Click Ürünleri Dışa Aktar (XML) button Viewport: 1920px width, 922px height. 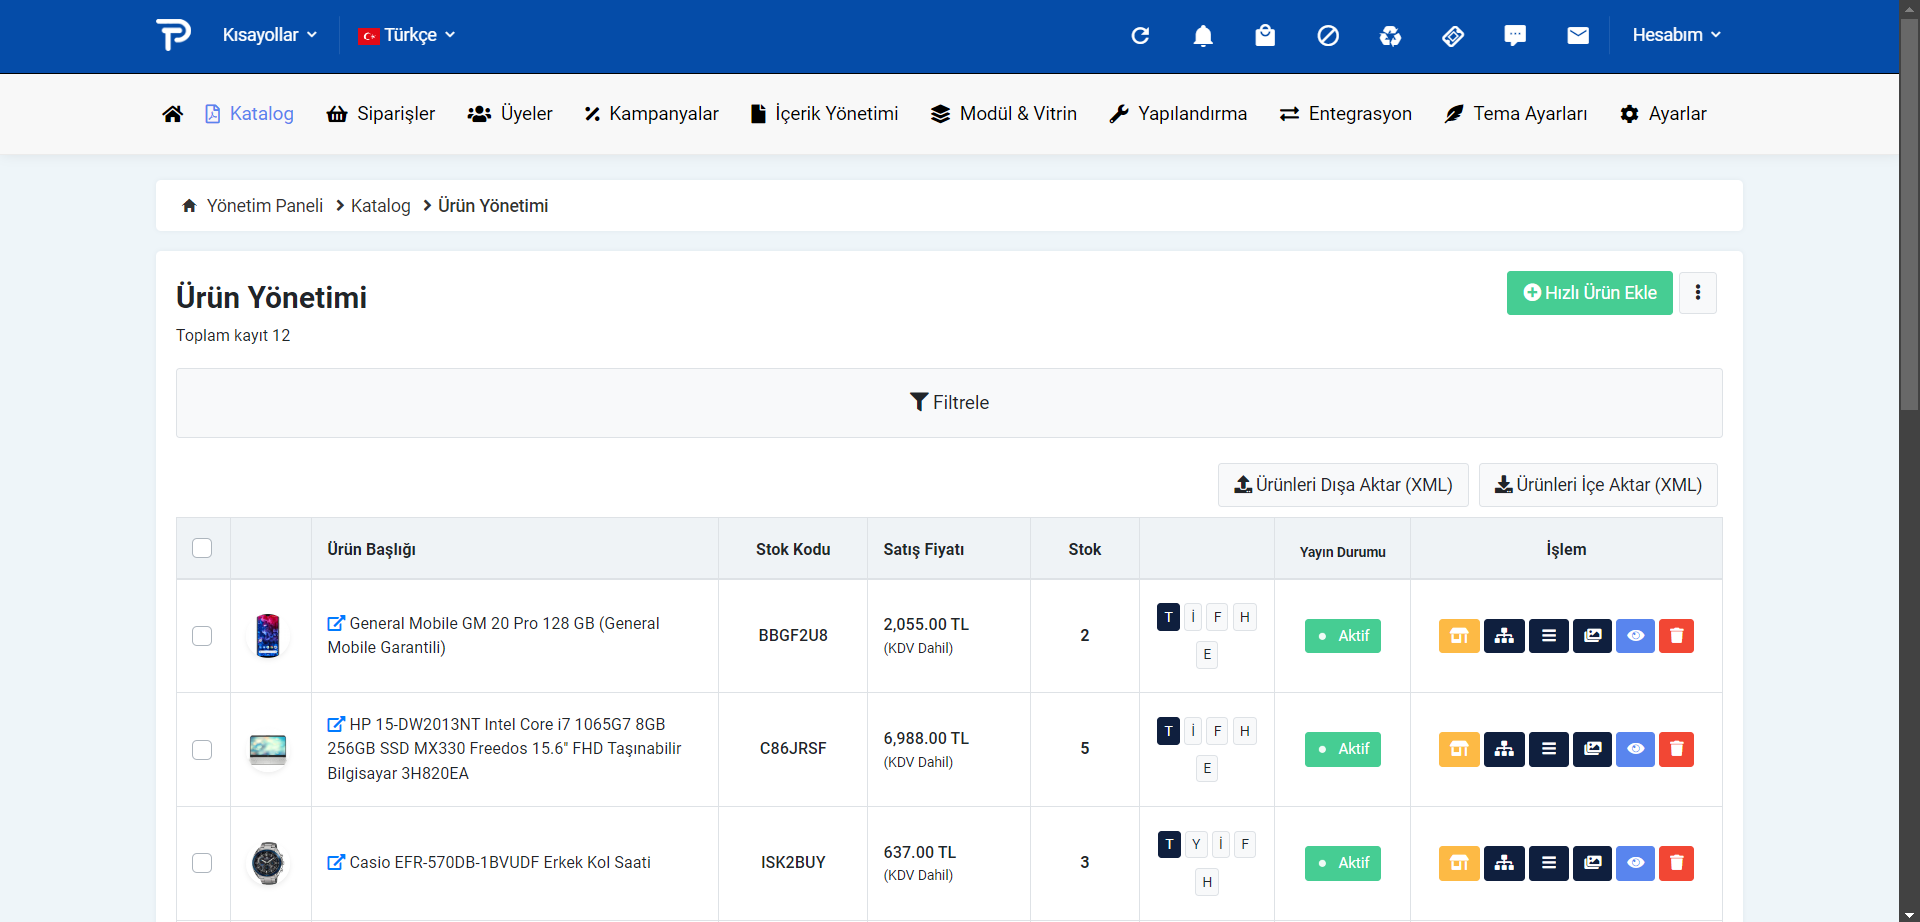coord(1343,485)
